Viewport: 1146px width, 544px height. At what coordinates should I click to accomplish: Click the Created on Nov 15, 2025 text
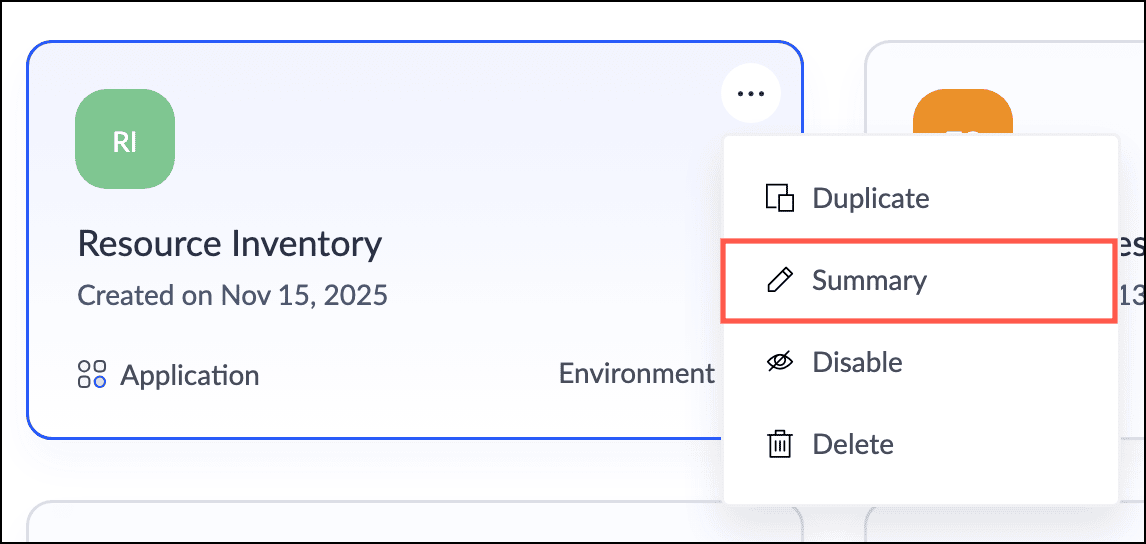[x=233, y=295]
